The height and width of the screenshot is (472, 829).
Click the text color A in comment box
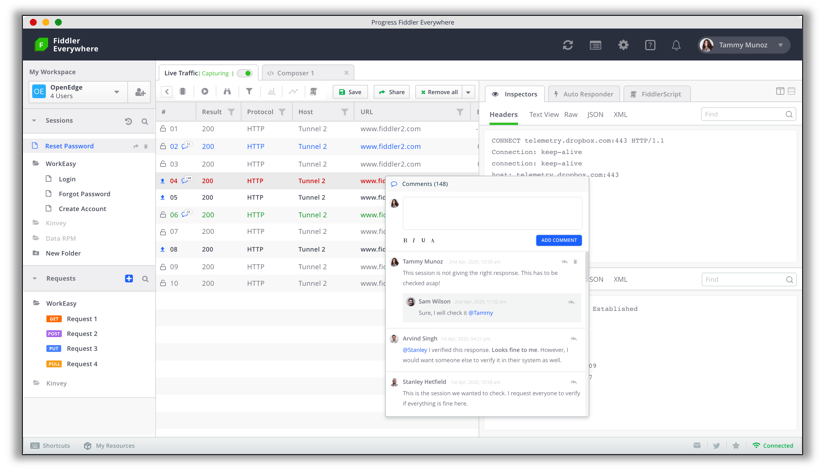coord(432,240)
